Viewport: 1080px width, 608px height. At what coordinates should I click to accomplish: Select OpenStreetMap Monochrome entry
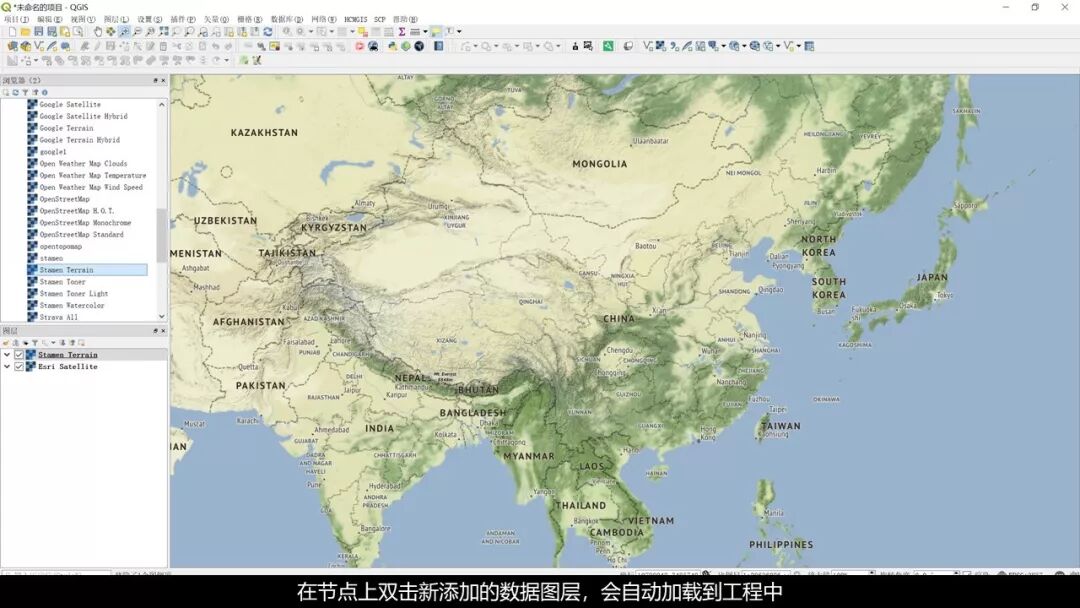pos(85,222)
